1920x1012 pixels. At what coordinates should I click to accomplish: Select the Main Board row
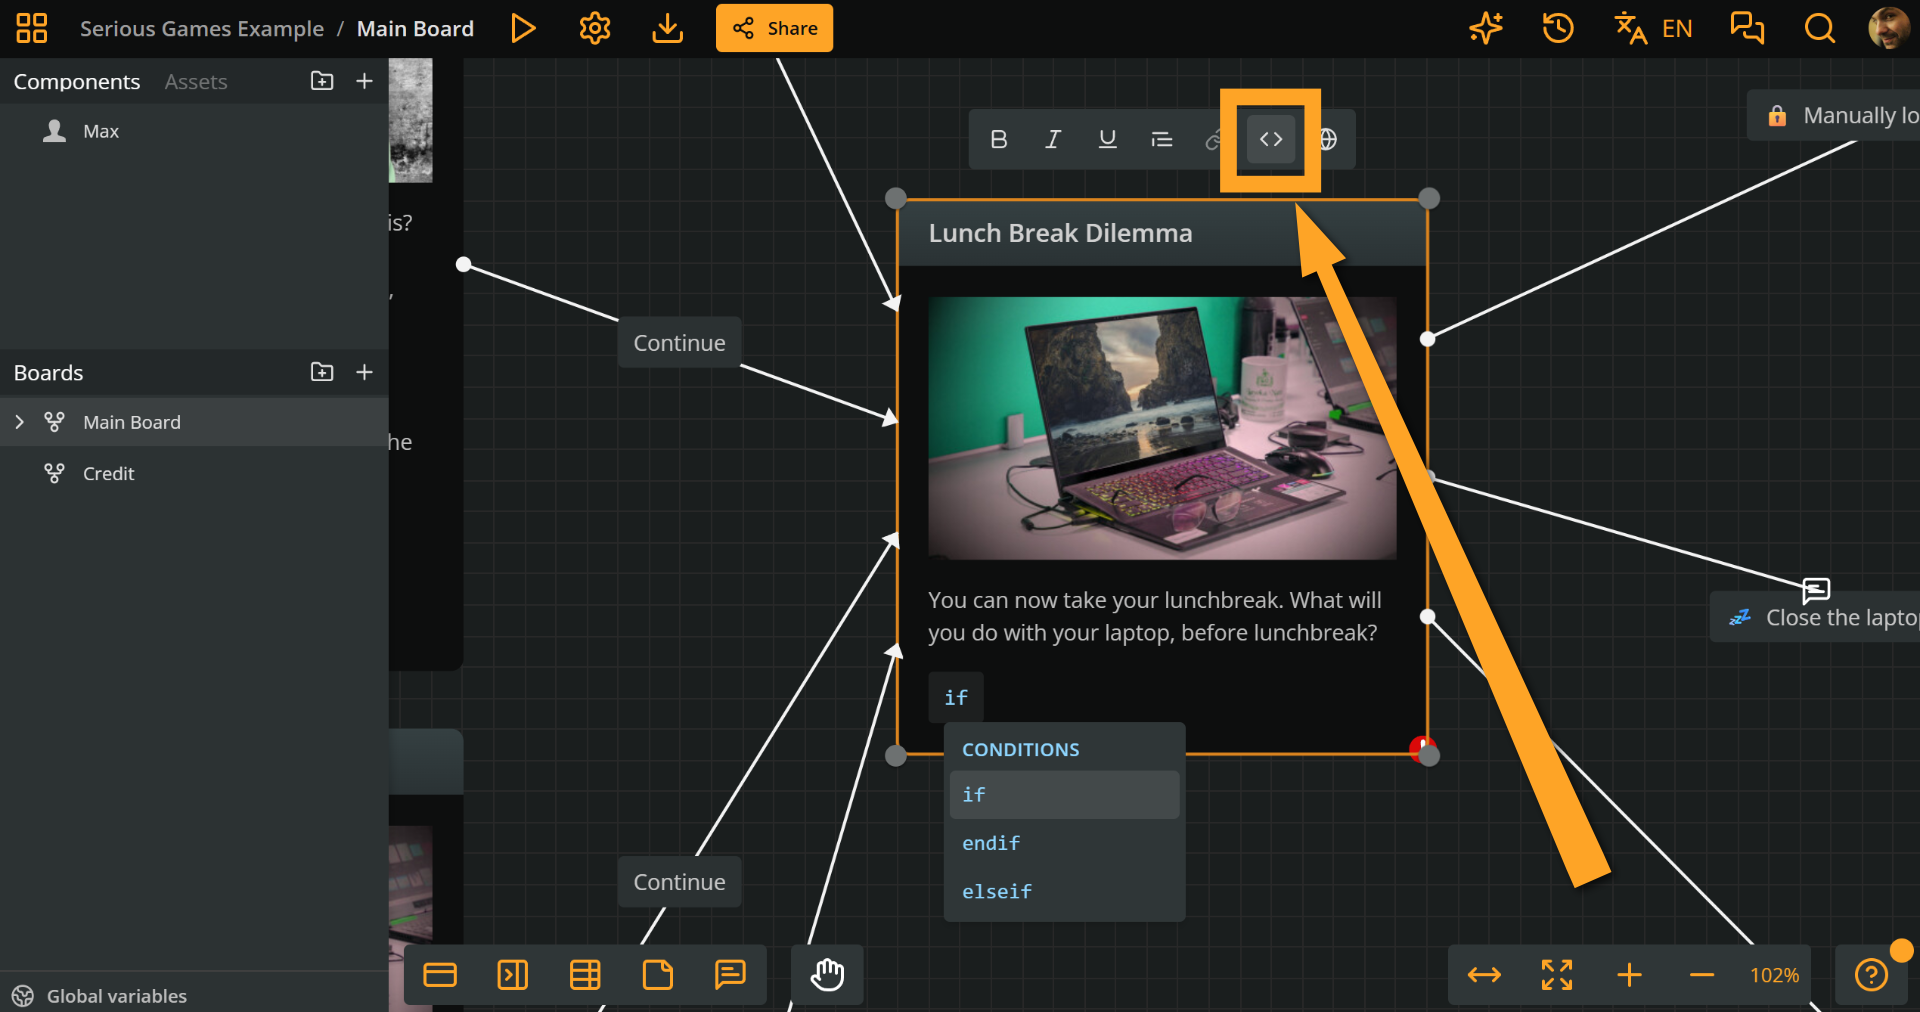point(194,422)
